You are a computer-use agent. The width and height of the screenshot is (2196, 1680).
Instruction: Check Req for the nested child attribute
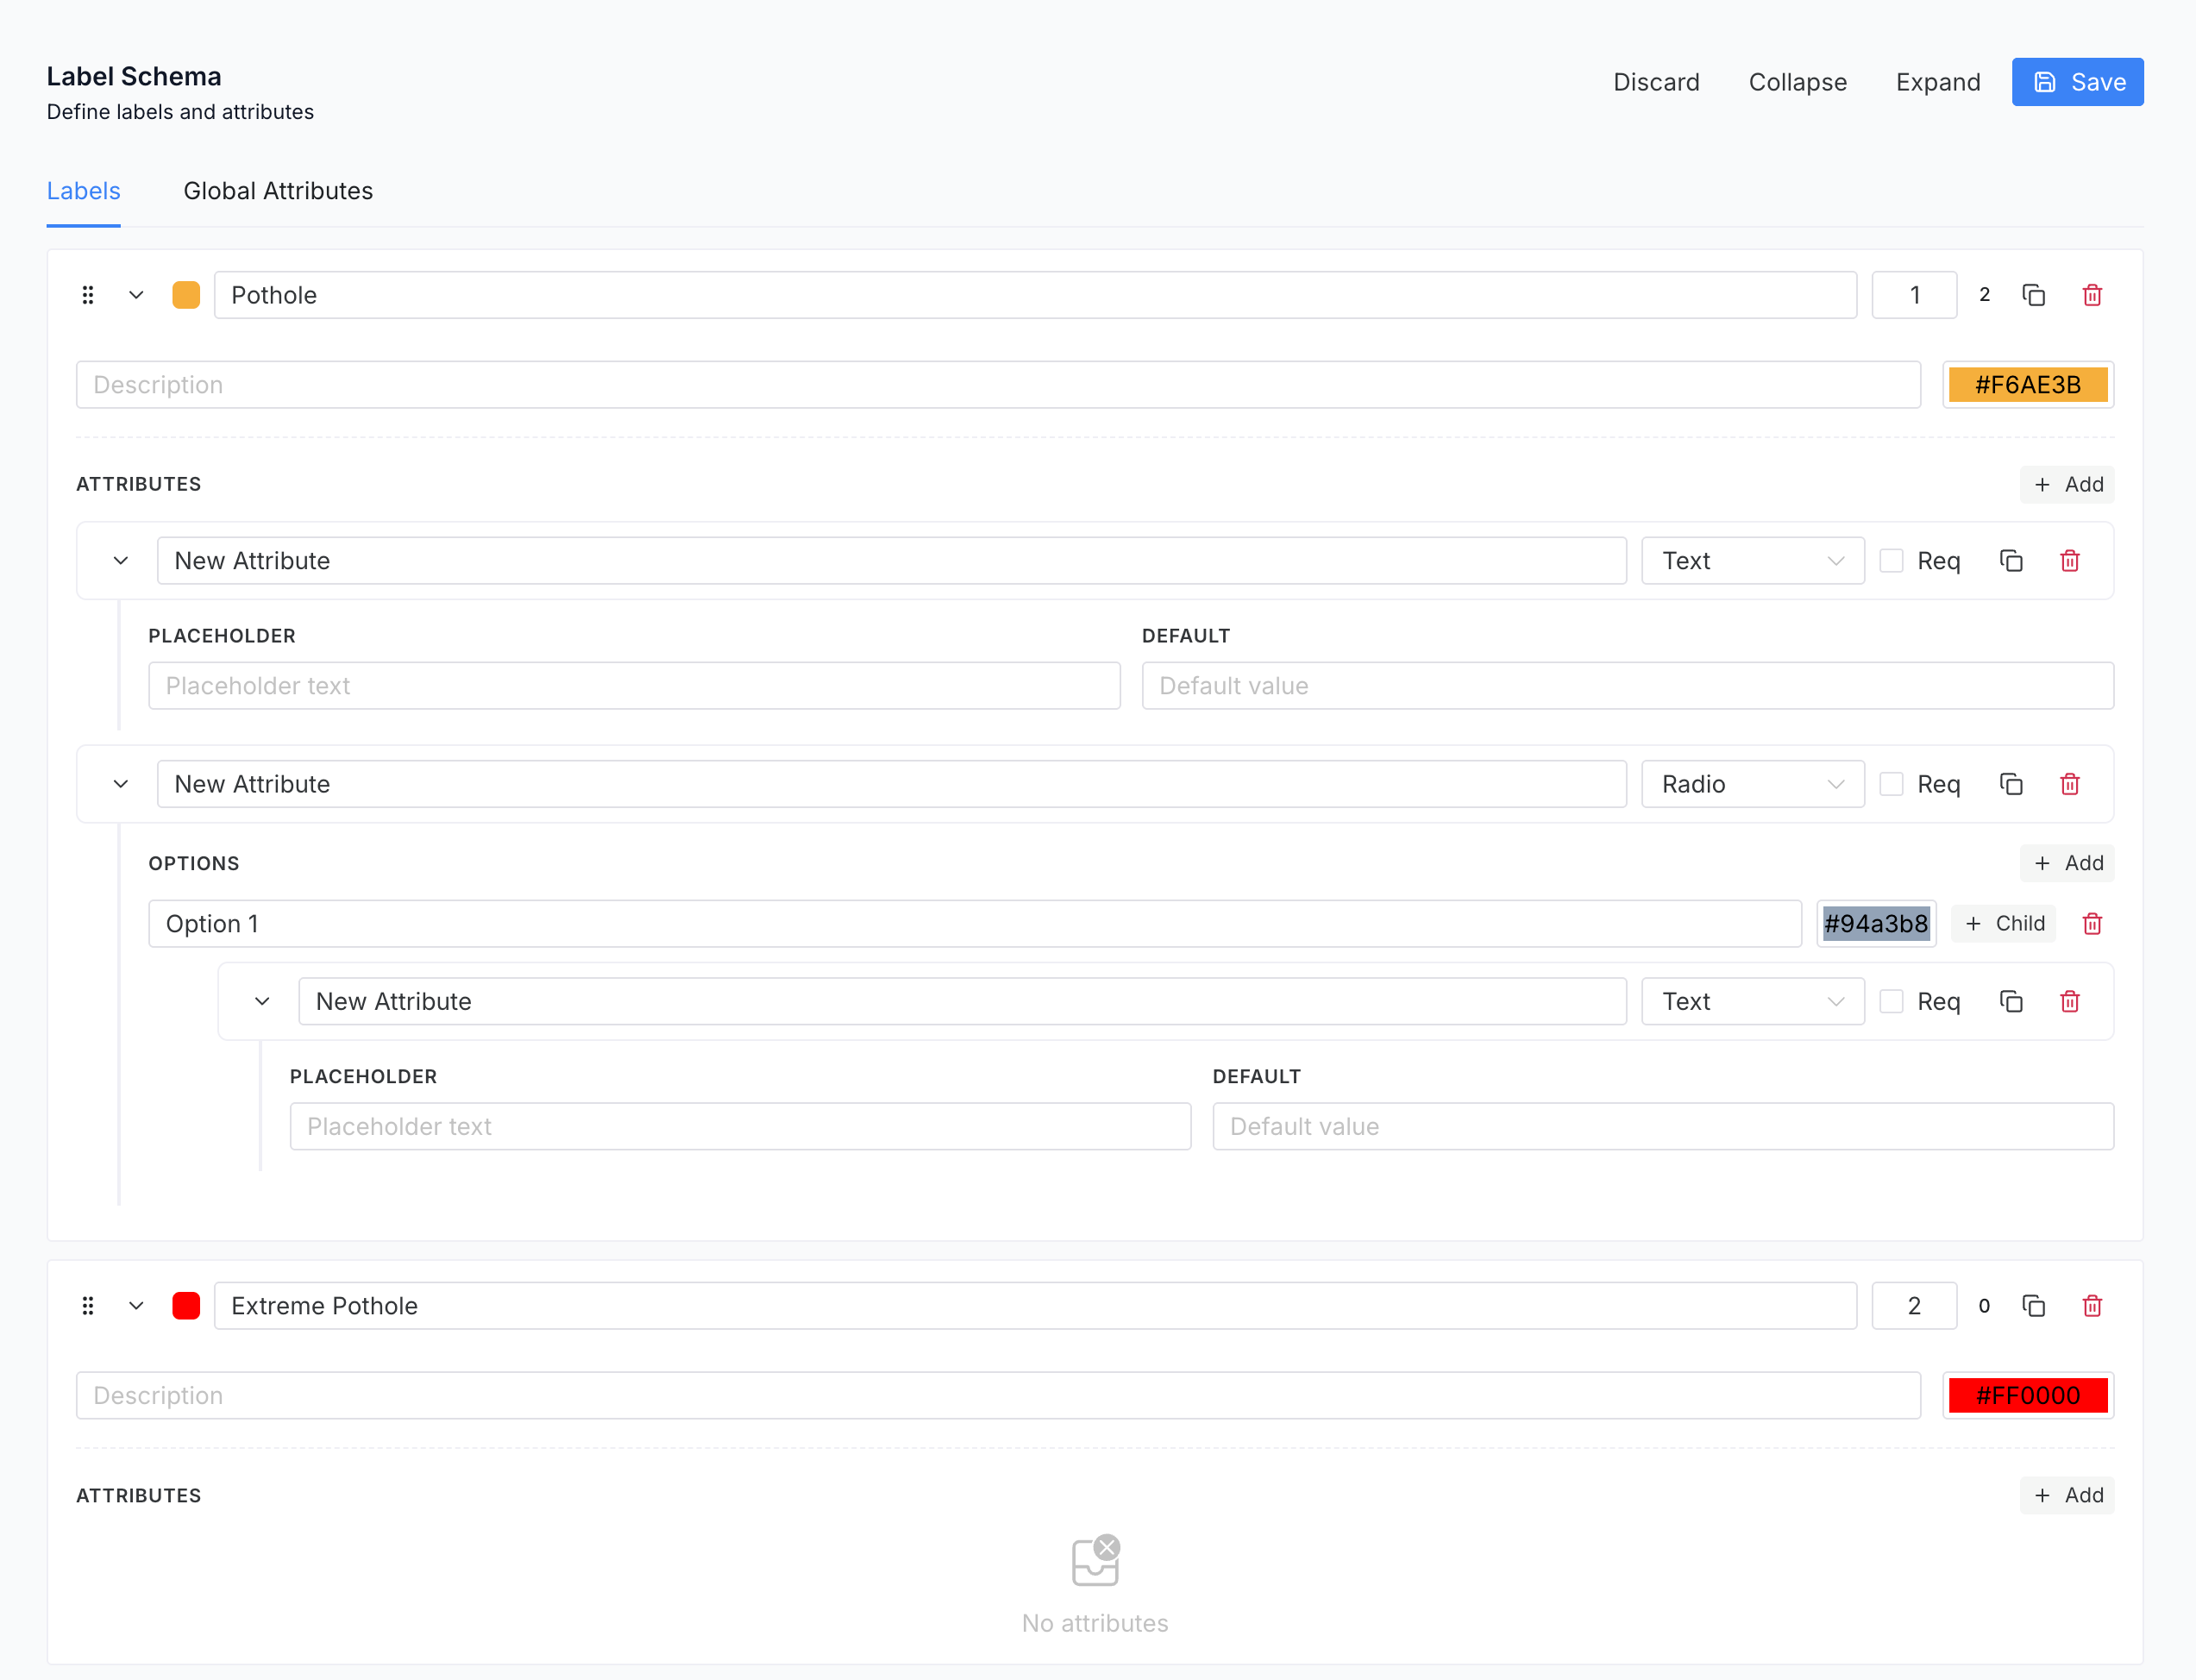coord(1891,1001)
